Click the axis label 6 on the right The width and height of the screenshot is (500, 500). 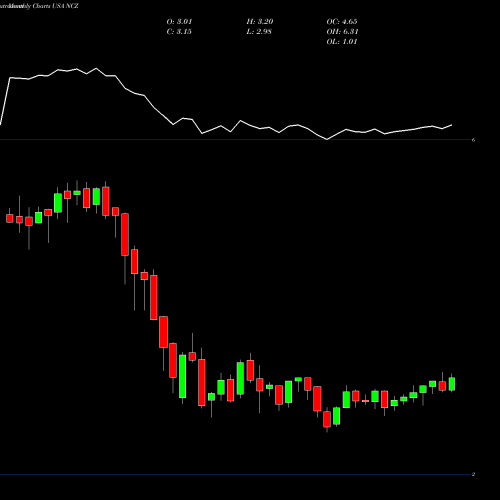point(473,140)
